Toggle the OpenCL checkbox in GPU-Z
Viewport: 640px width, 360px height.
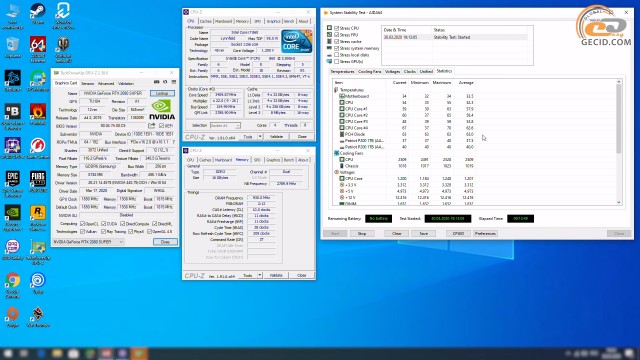[83, 224]
